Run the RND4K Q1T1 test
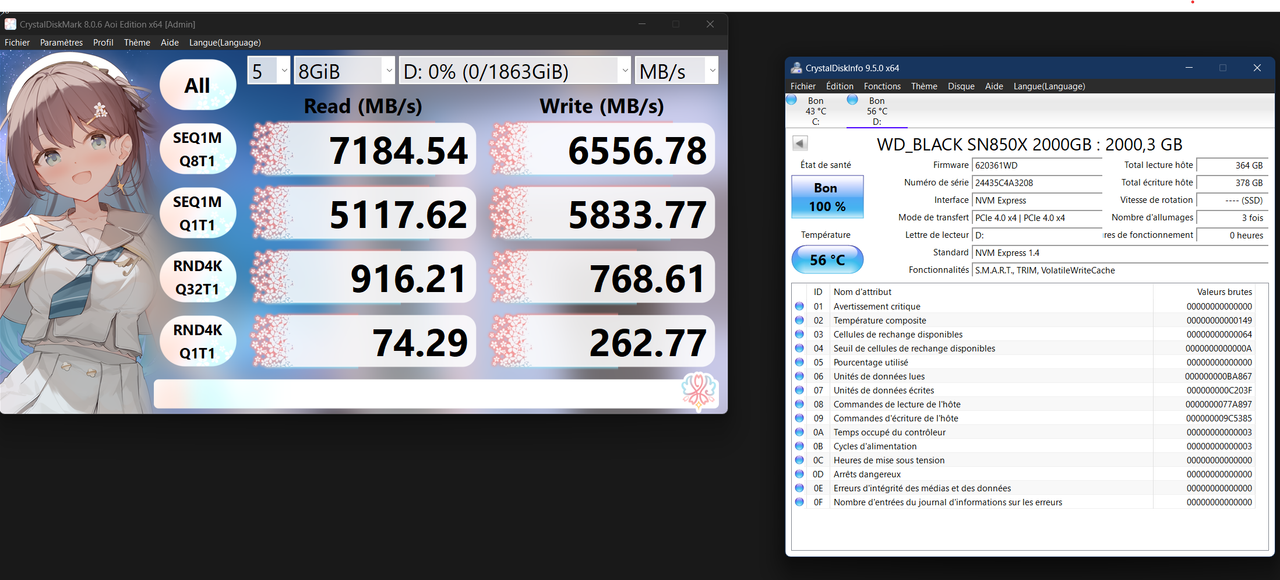 point(197,341)
